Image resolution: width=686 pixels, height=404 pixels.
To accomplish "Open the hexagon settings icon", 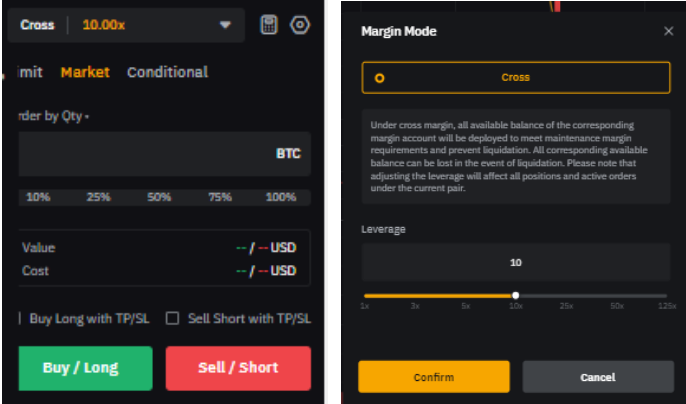I will pyautogui.click(x=299, y=24).
